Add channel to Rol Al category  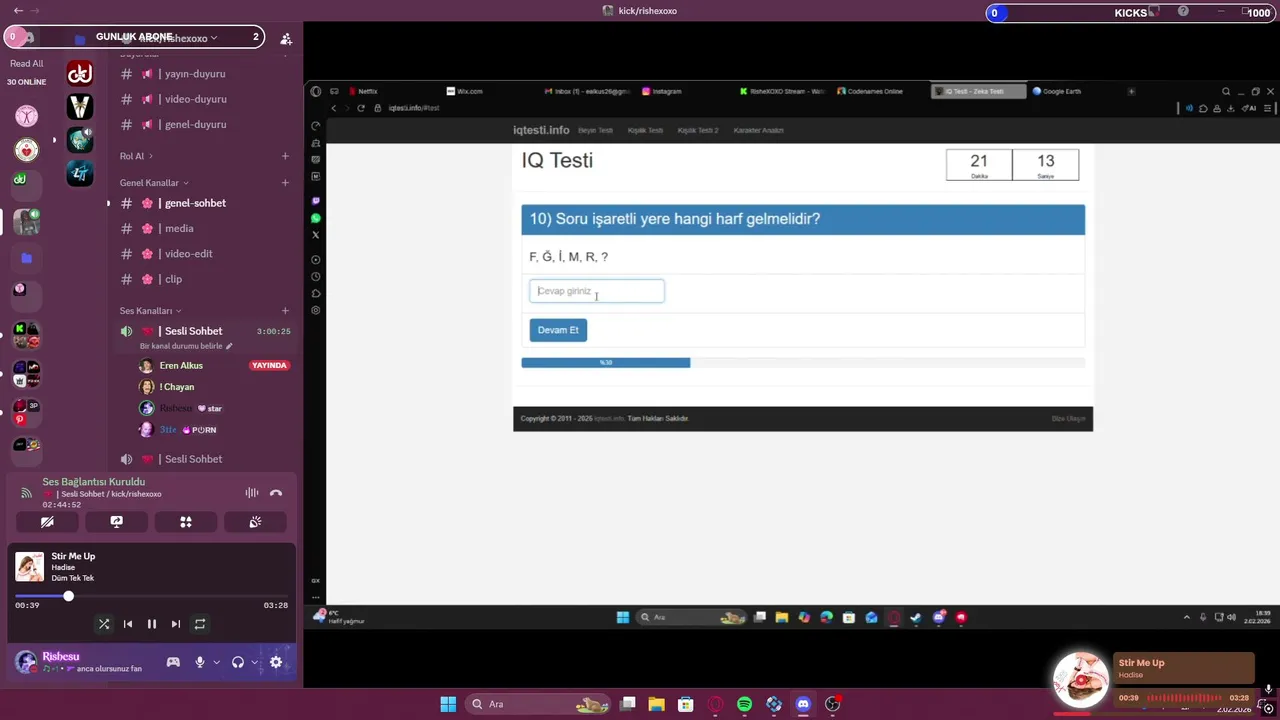coord(285,156)
